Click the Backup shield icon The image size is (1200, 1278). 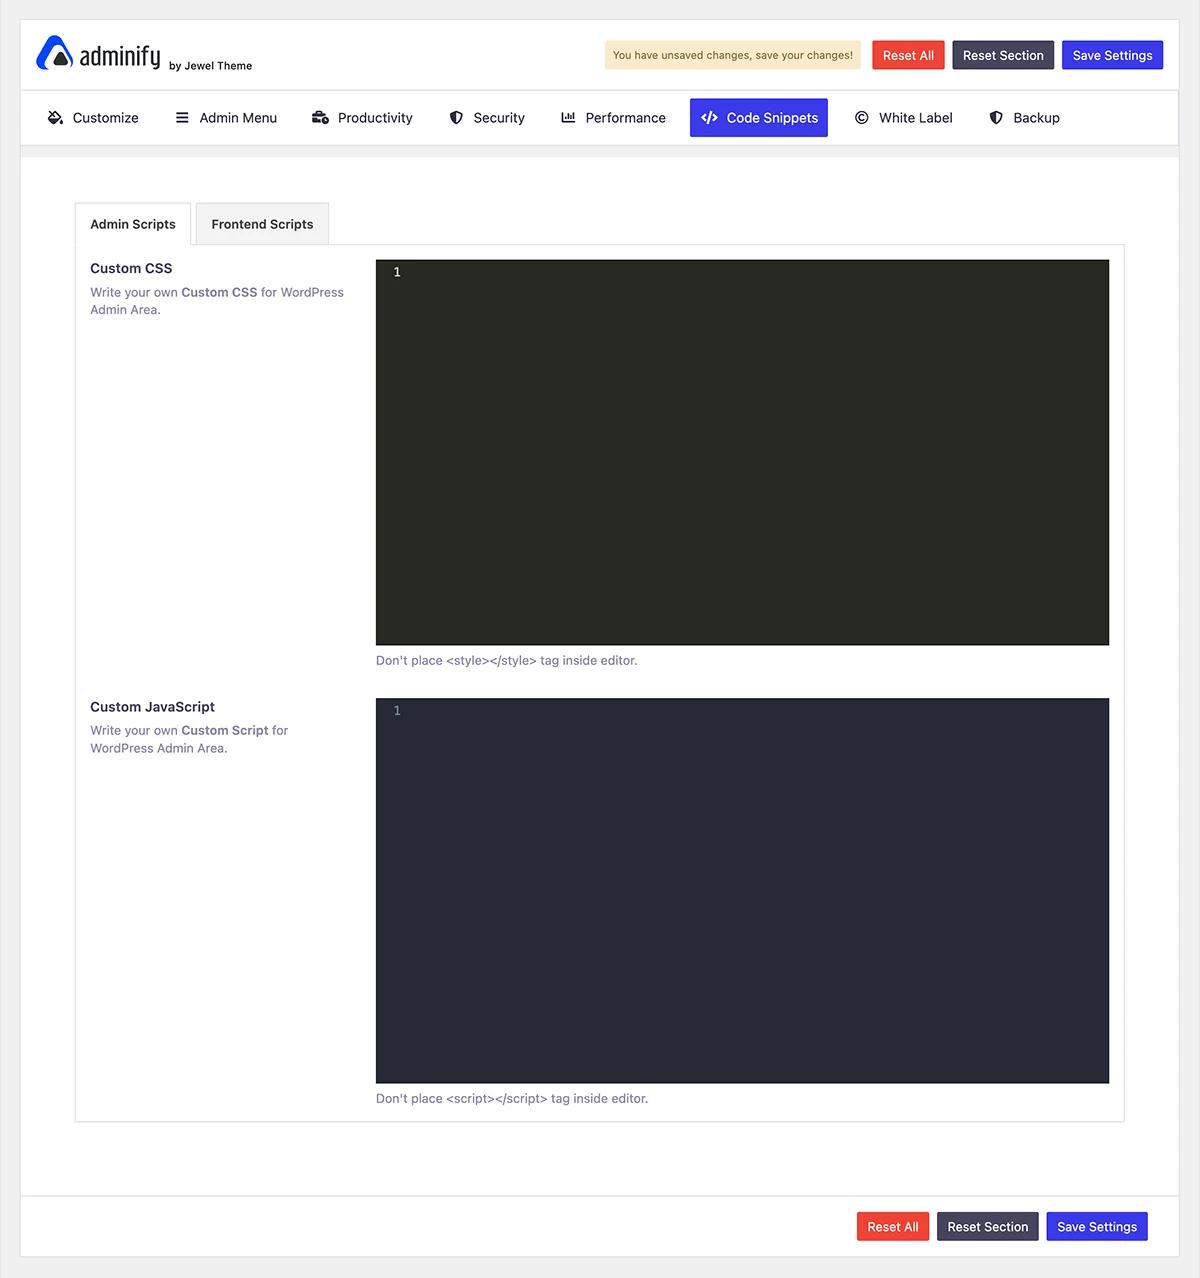[996, 118]
